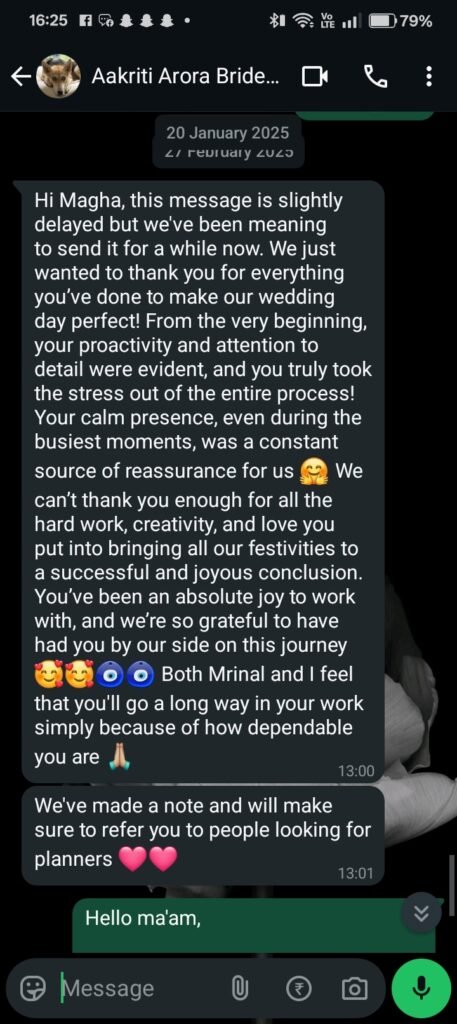Start a video call

pos(315,78)
